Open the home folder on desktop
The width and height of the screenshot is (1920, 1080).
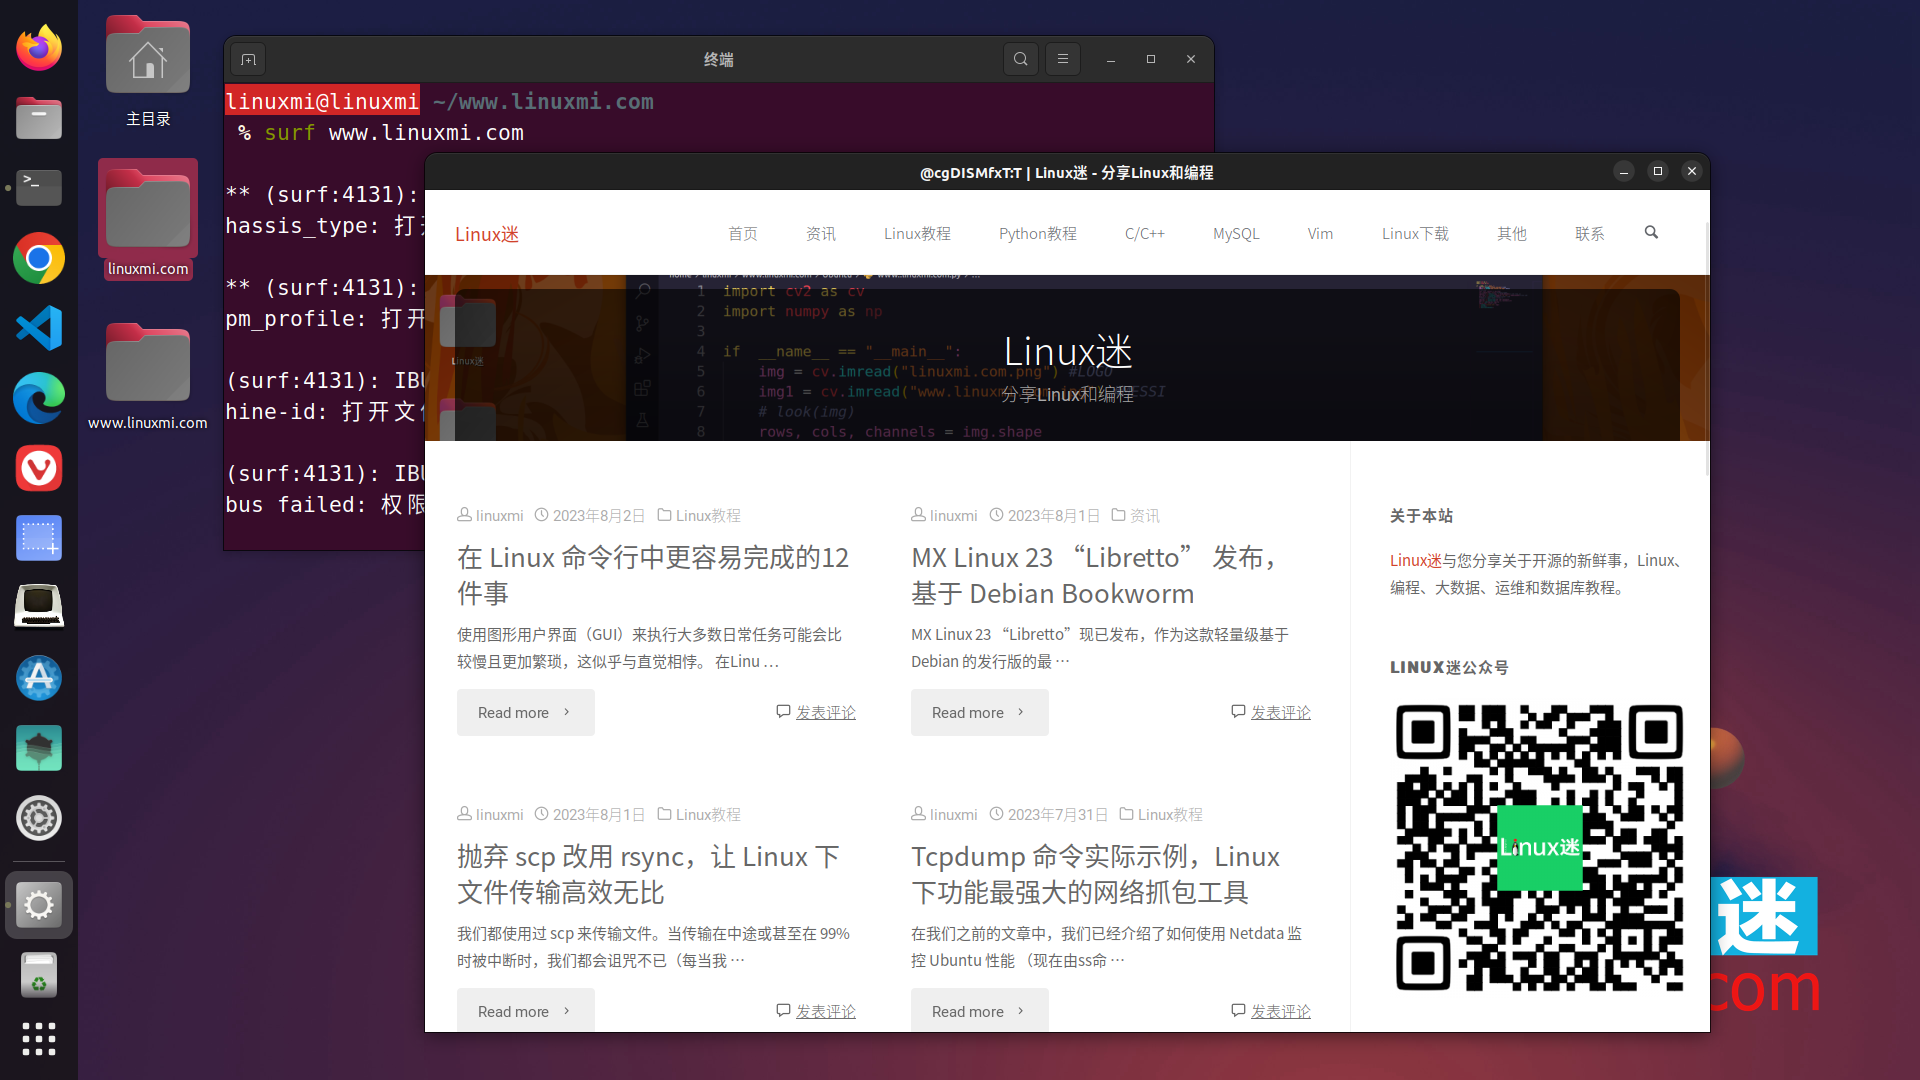(x=148, y=73)
